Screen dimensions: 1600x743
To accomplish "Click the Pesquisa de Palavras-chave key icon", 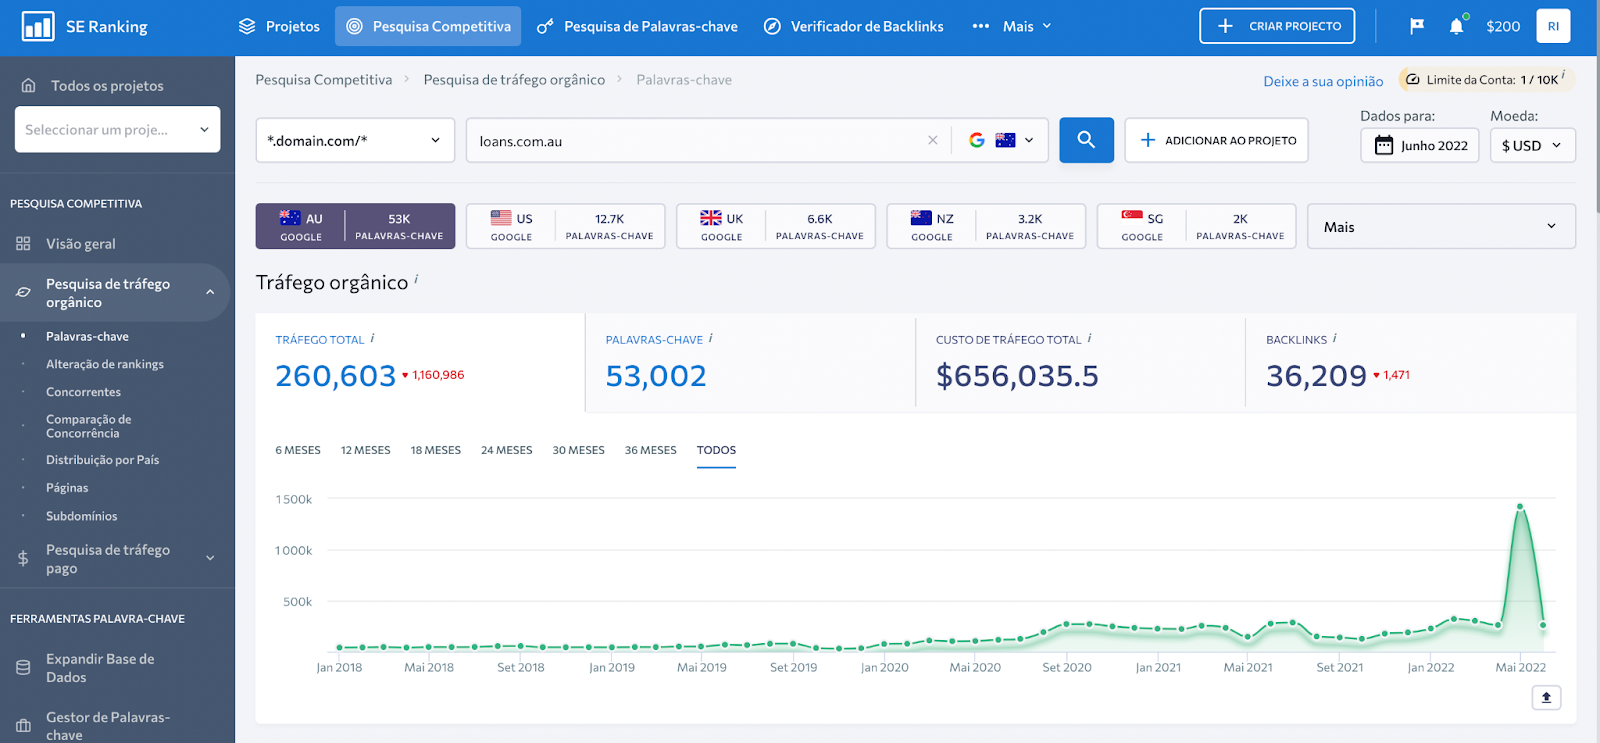I will tap(545, 27).
